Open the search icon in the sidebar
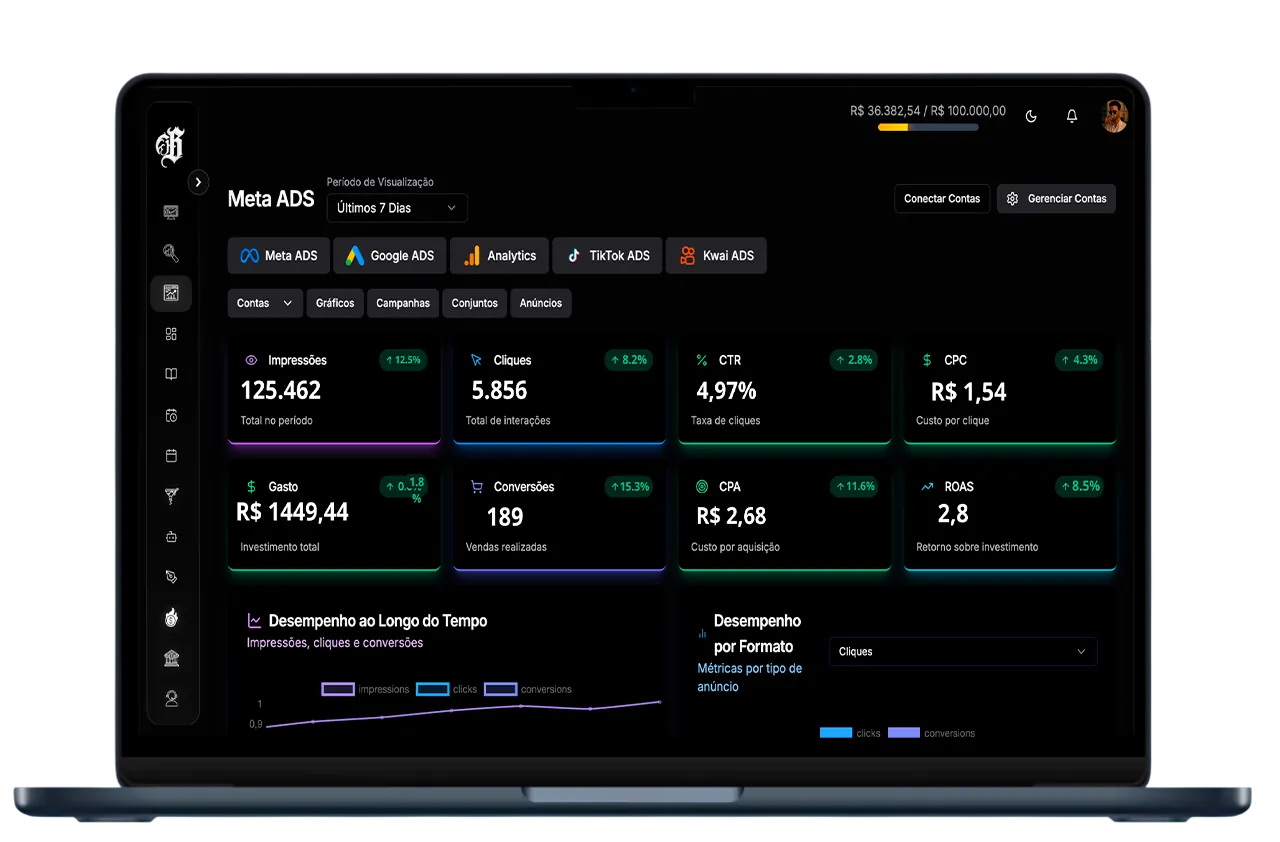Viewport: 1280px width, 842px height. click(x=171, y=253)
